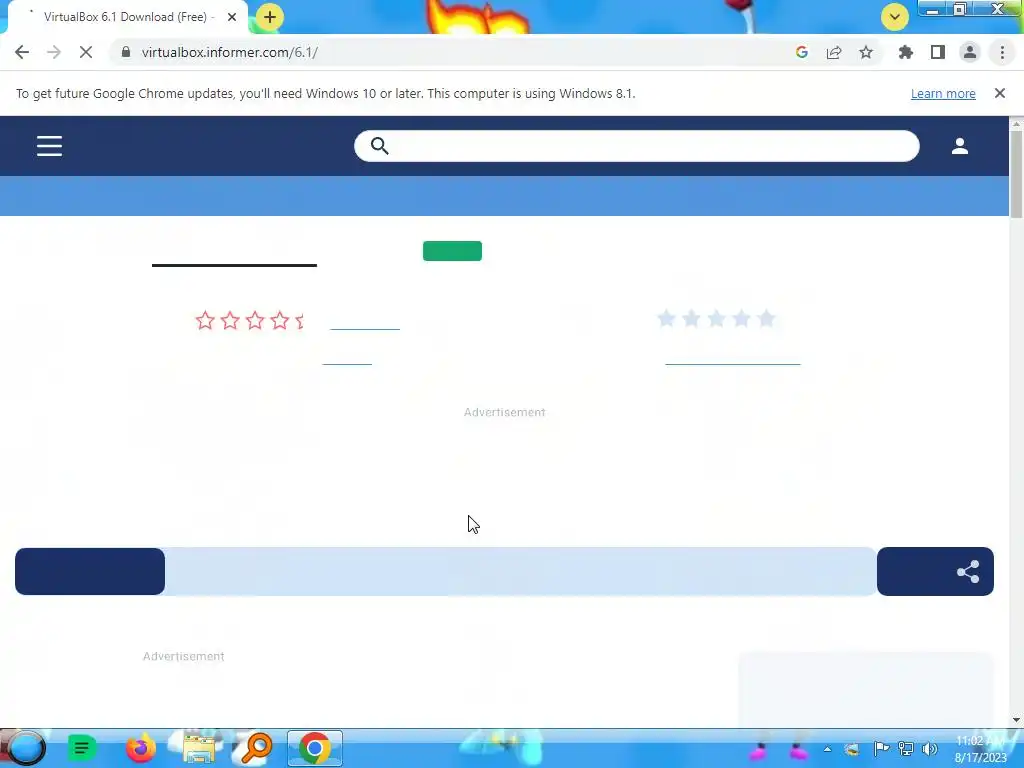Open File Explorer from taskbar

(x=199, y=748)
